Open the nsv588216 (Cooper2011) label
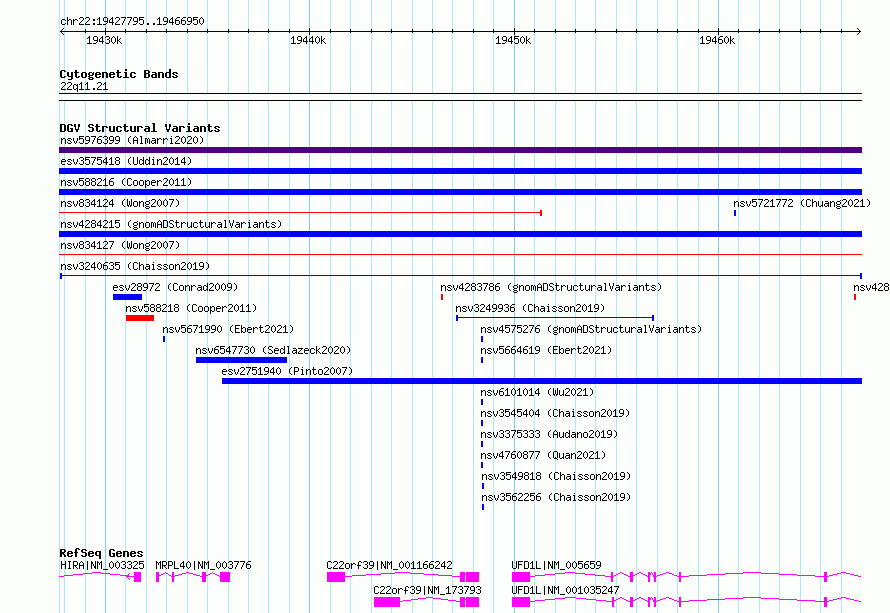The width and height of the screenshot is (890, 613). pos(126,182)
